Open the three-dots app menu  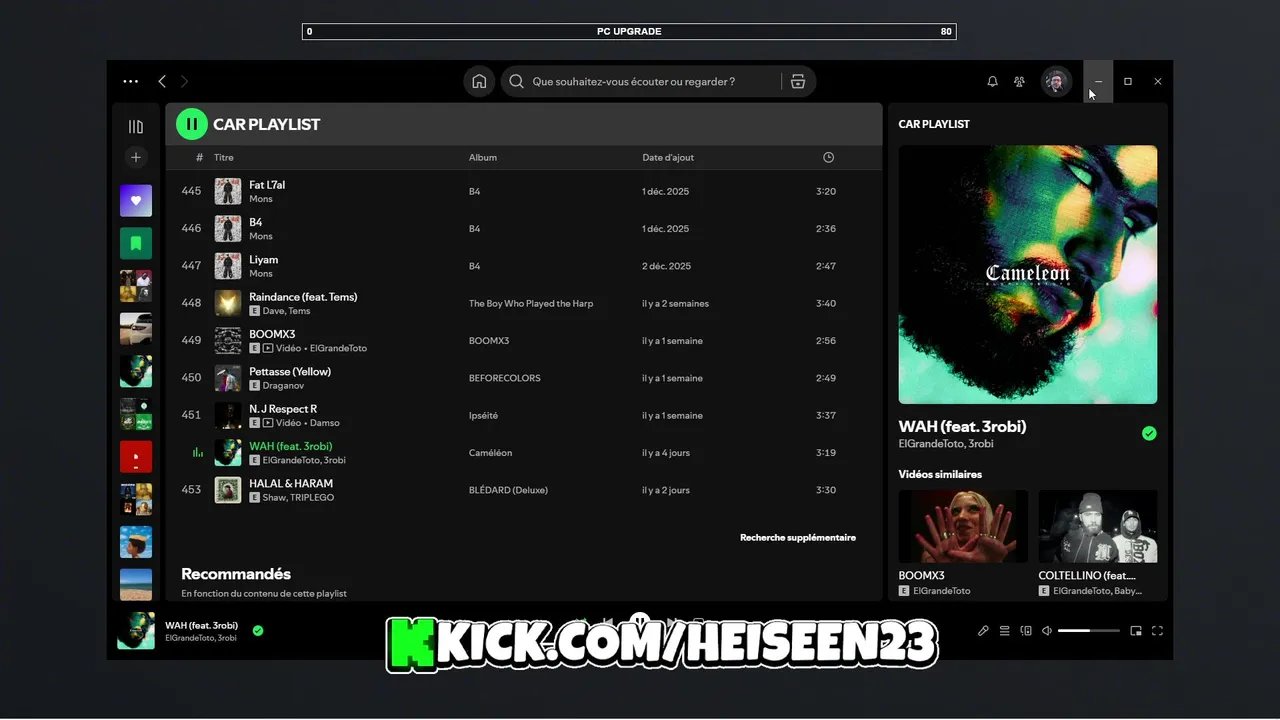(x=130, y=81)
